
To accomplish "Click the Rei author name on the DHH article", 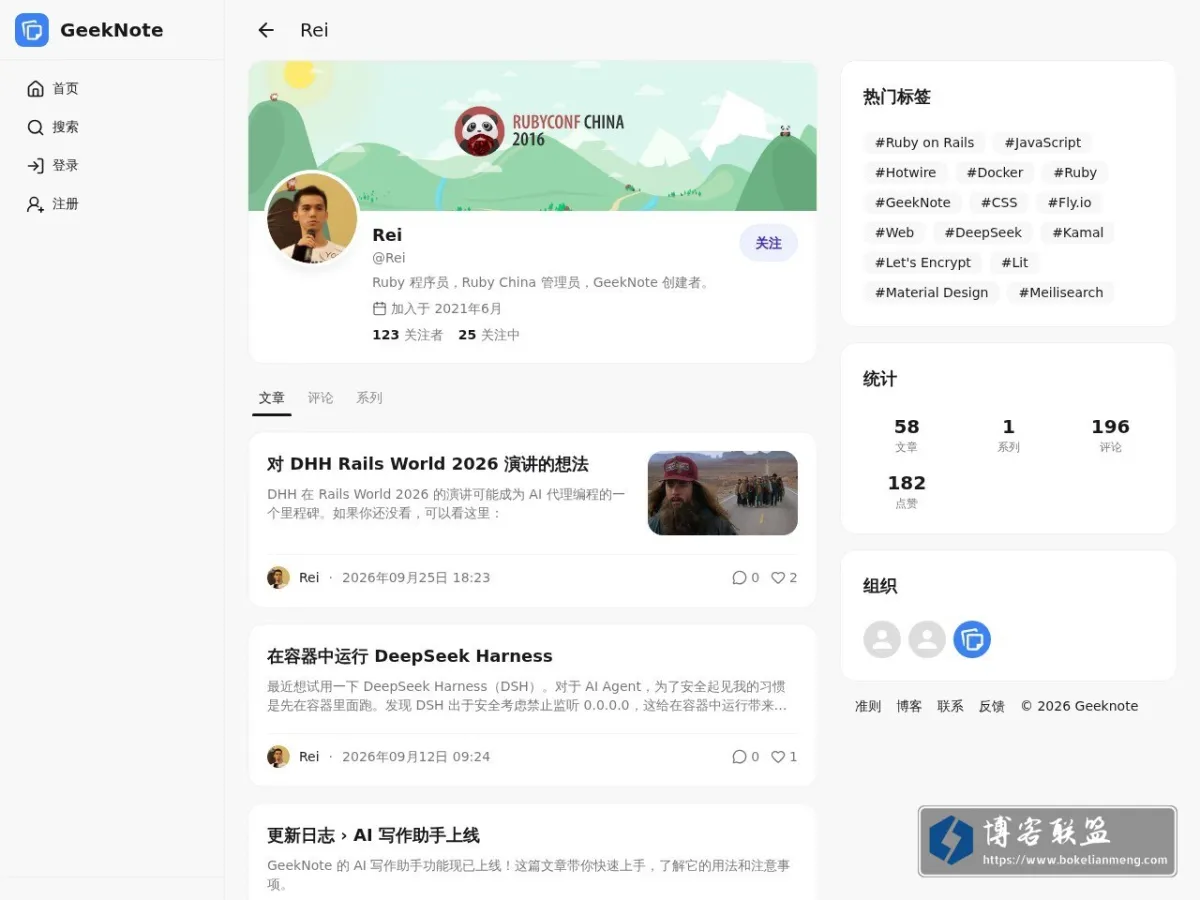I will [309, 577].
